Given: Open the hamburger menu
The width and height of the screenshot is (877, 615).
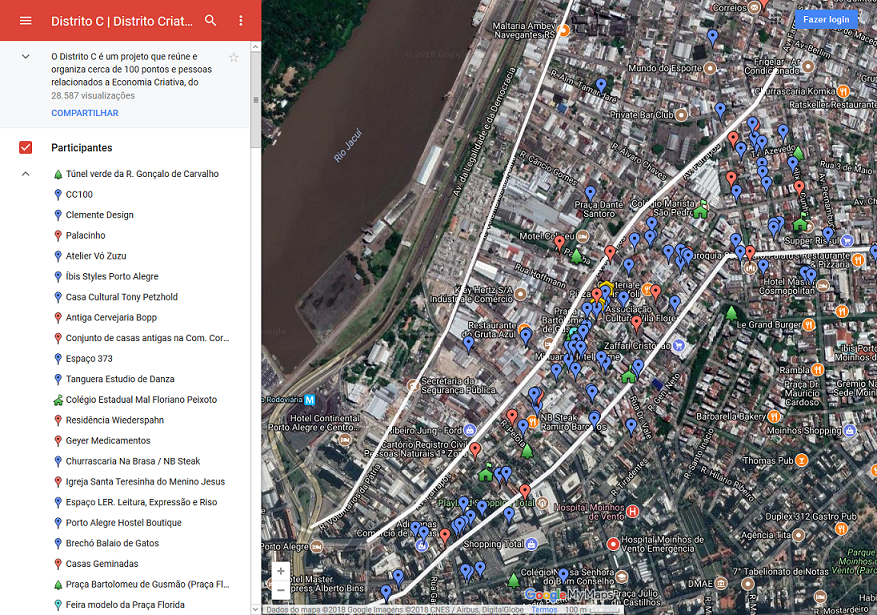Looking at the screenshot, I should pos(26,21).
